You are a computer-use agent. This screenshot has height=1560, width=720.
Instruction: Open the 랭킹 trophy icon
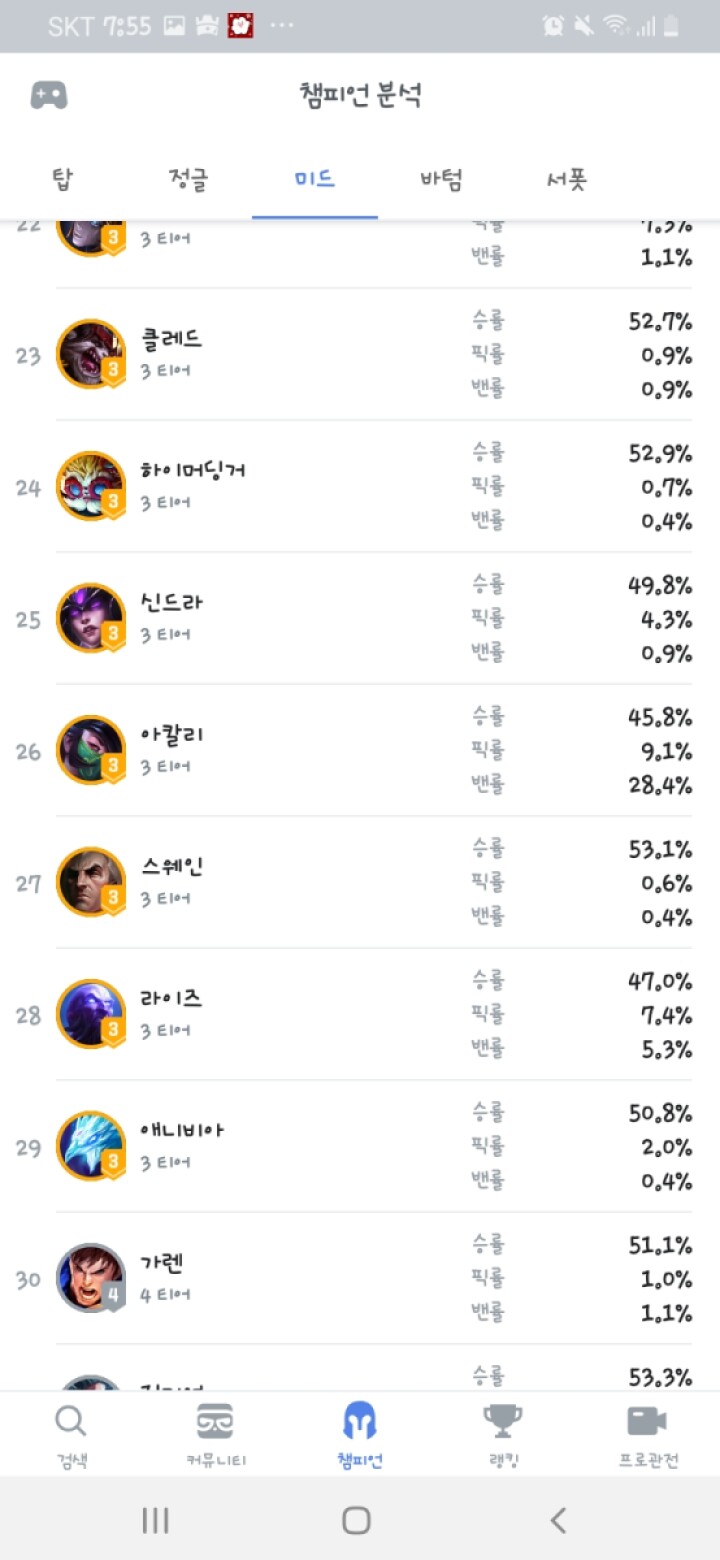[x=503, y=1421]
